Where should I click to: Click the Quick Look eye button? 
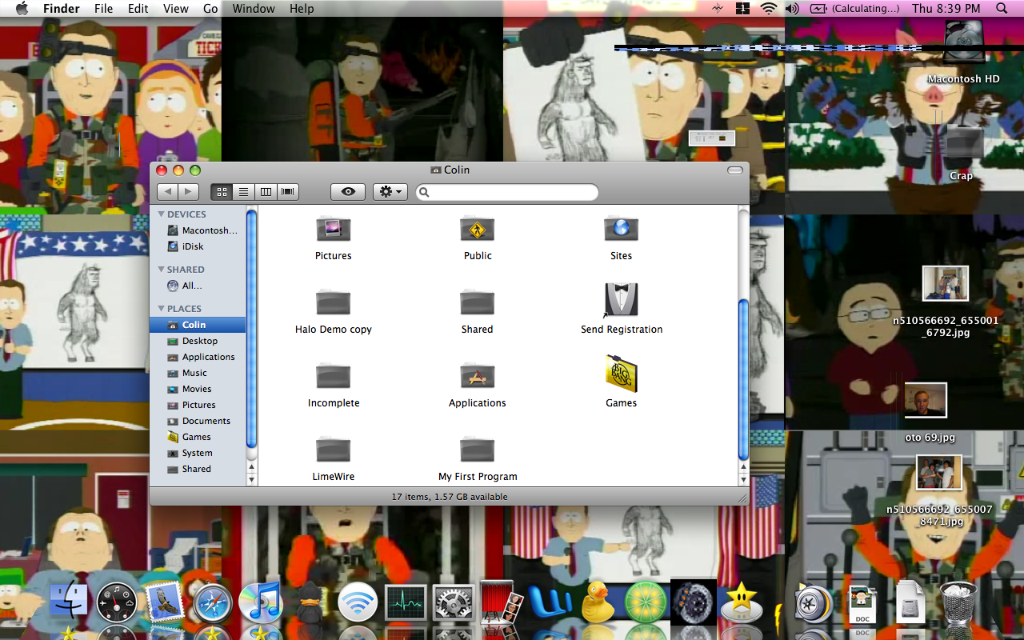(347, 192)
